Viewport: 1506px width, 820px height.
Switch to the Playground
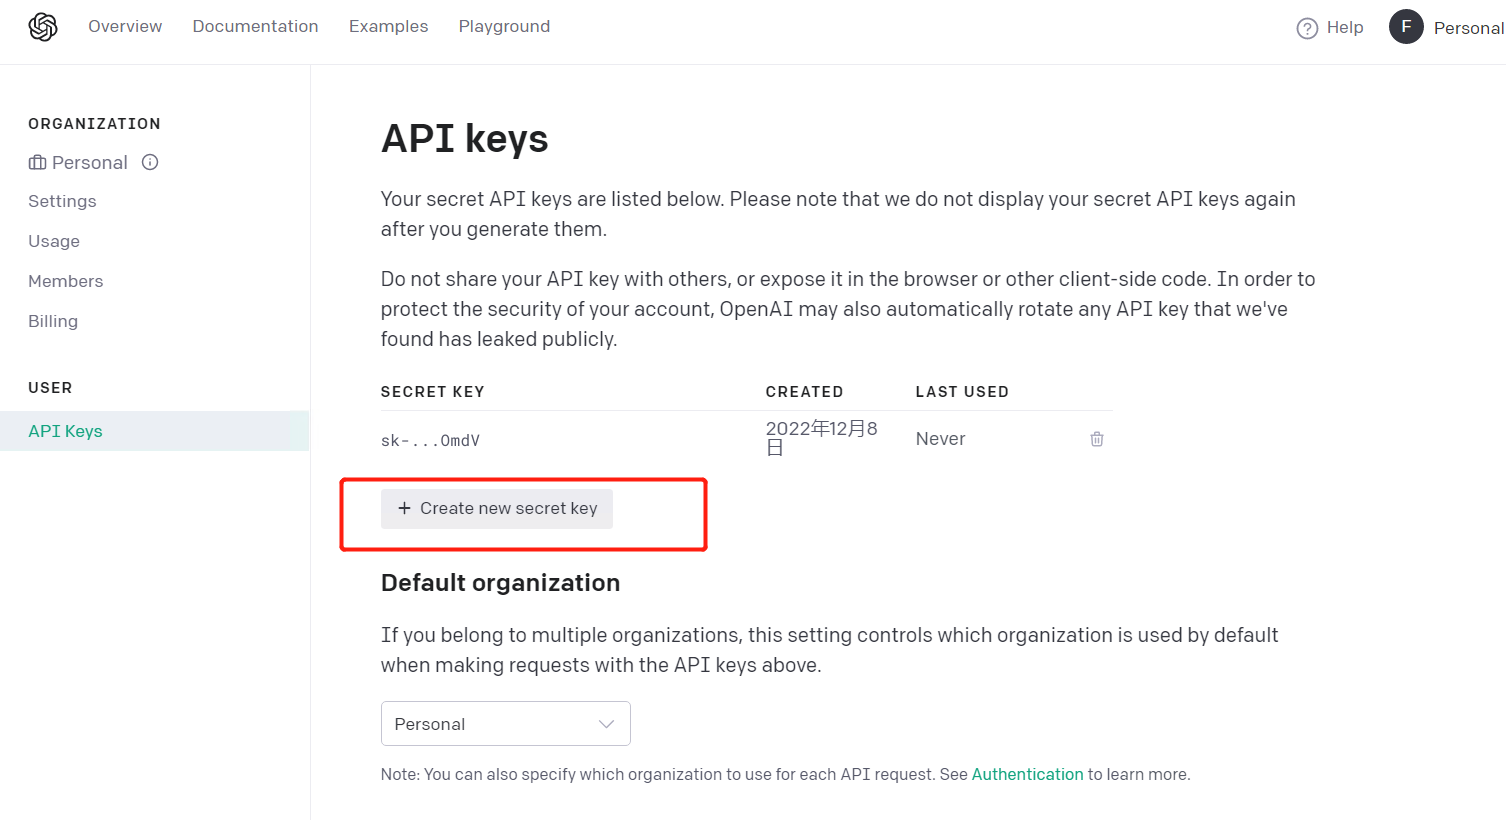[504, 26]
